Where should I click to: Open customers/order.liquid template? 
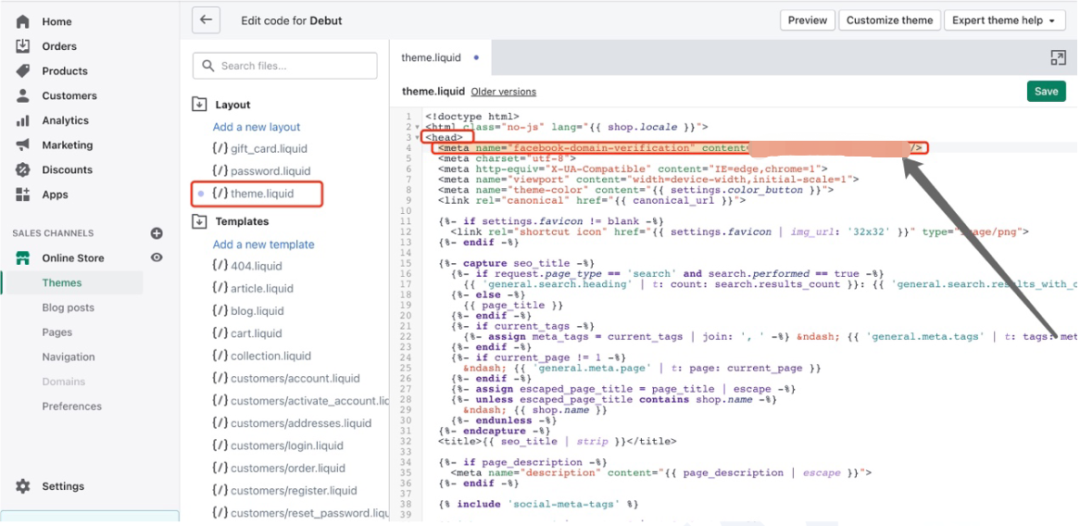tap(278, 468)
